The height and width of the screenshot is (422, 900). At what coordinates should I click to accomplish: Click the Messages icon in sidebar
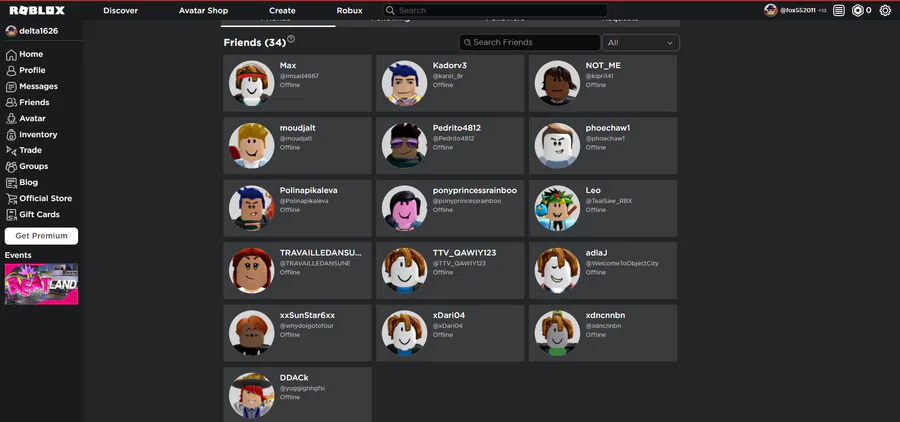(x=11, y=87)
